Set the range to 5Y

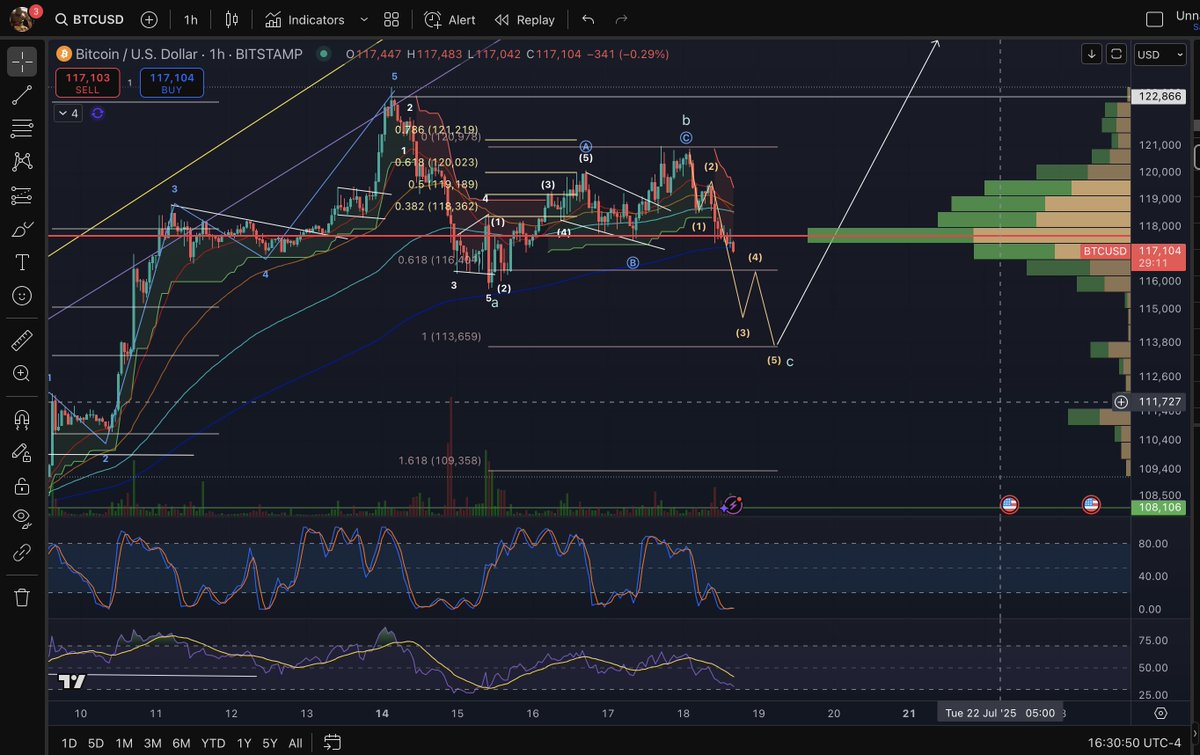coord(270,743)
